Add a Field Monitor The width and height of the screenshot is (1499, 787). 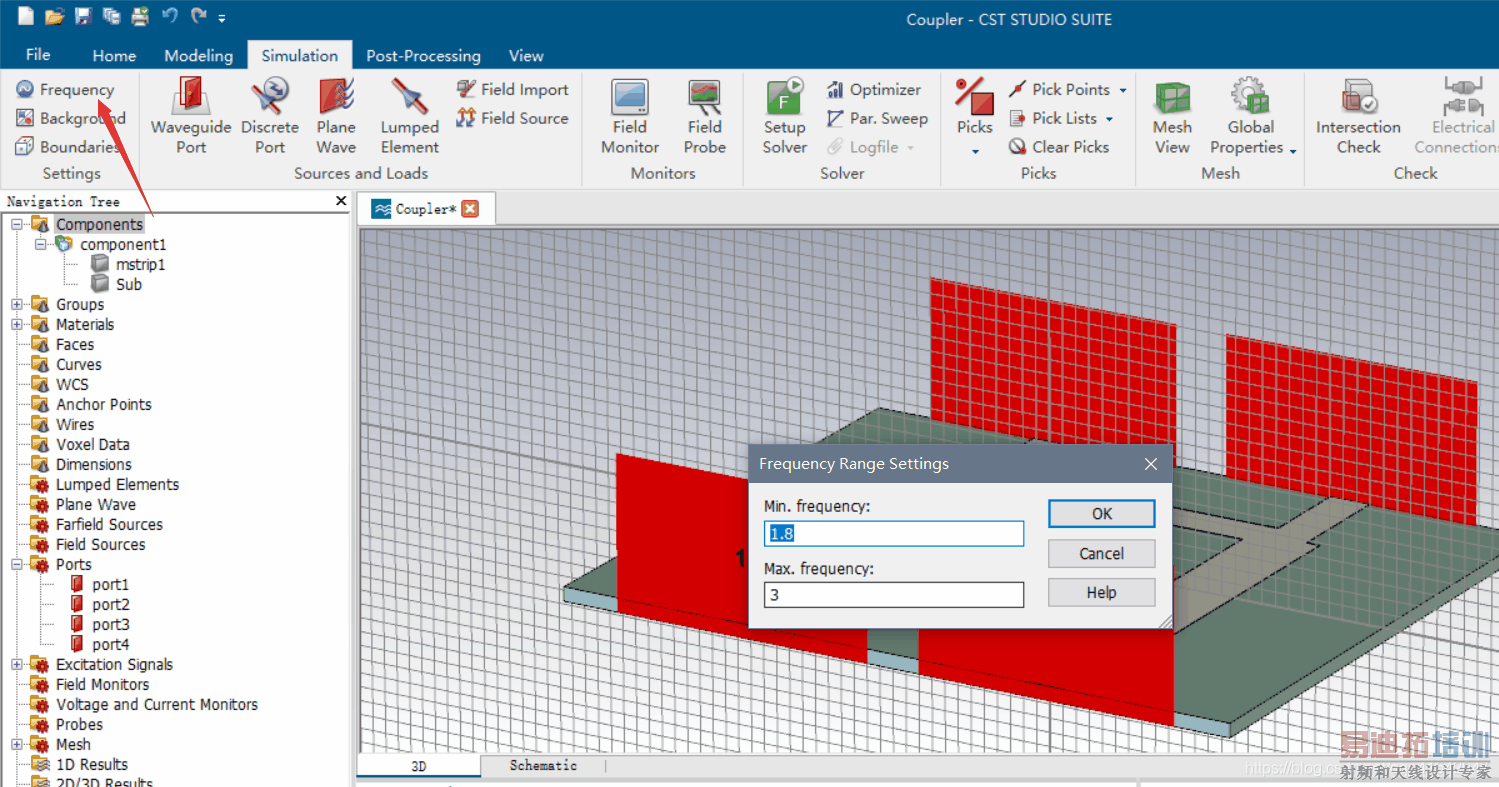pos(630,117)
